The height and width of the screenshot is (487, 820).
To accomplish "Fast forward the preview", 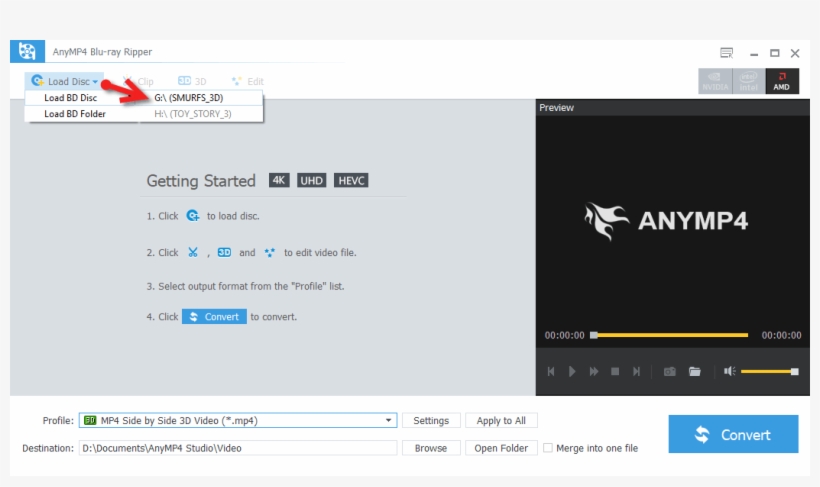I will pos(594,371).
